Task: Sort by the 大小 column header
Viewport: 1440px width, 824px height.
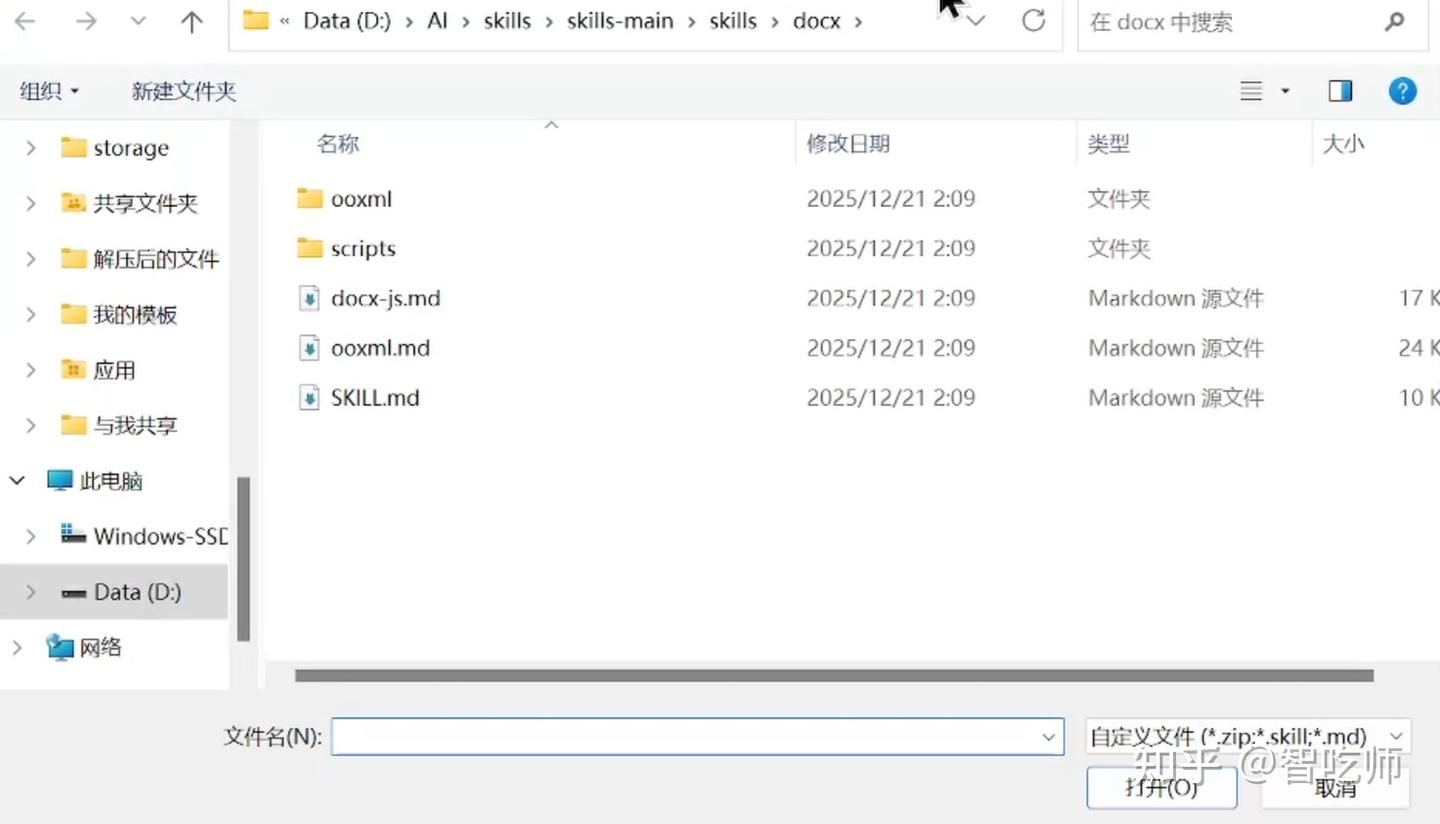Action: coord(1343,144)
